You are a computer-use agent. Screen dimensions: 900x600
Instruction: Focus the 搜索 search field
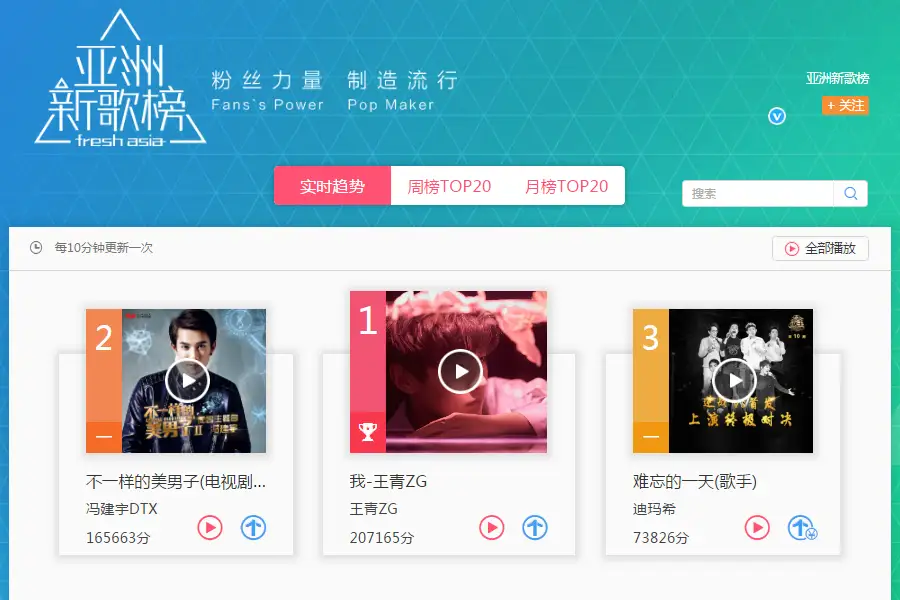(x=758, y=193)
